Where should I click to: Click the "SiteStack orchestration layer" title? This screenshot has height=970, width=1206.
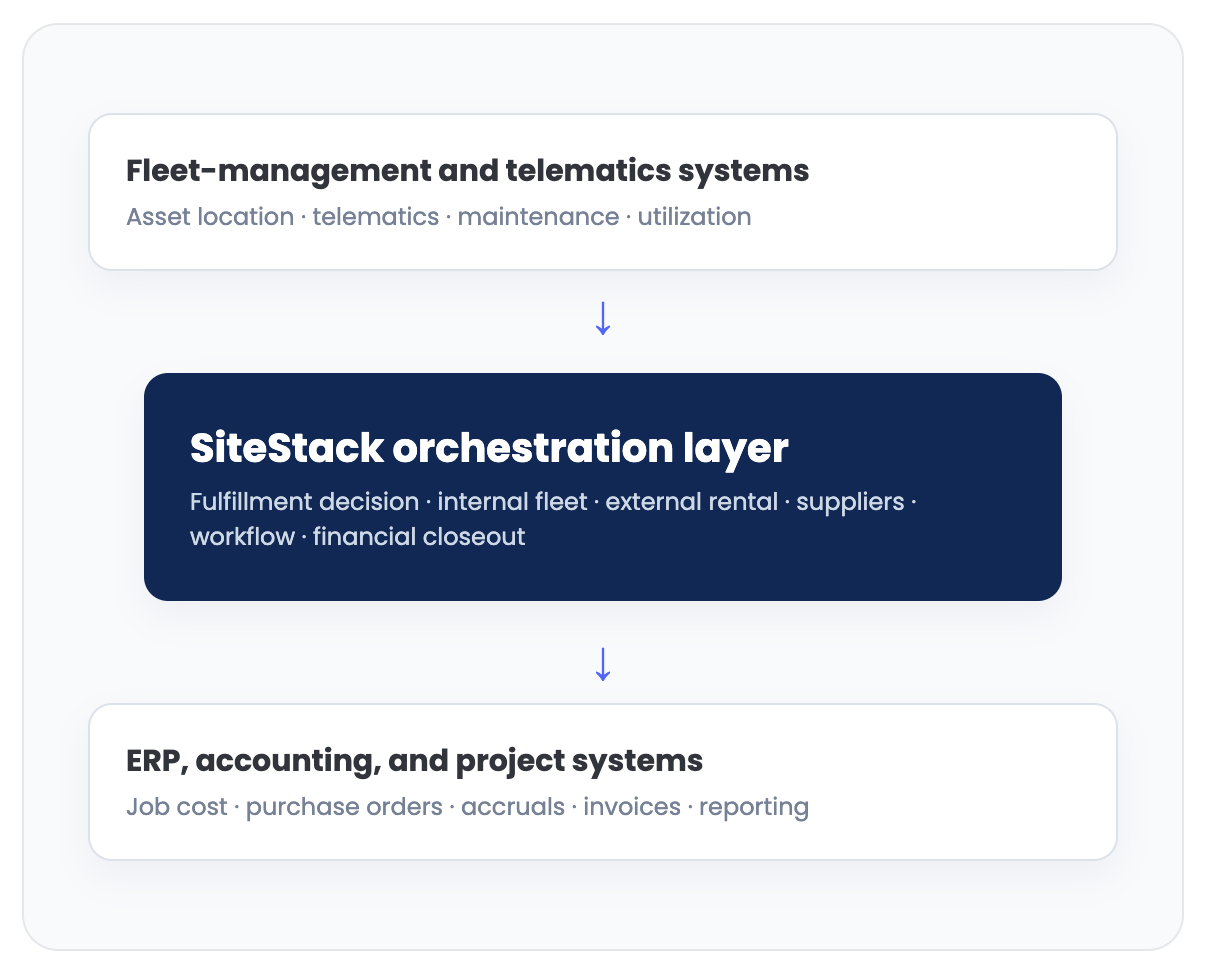(x=489, y=449)
